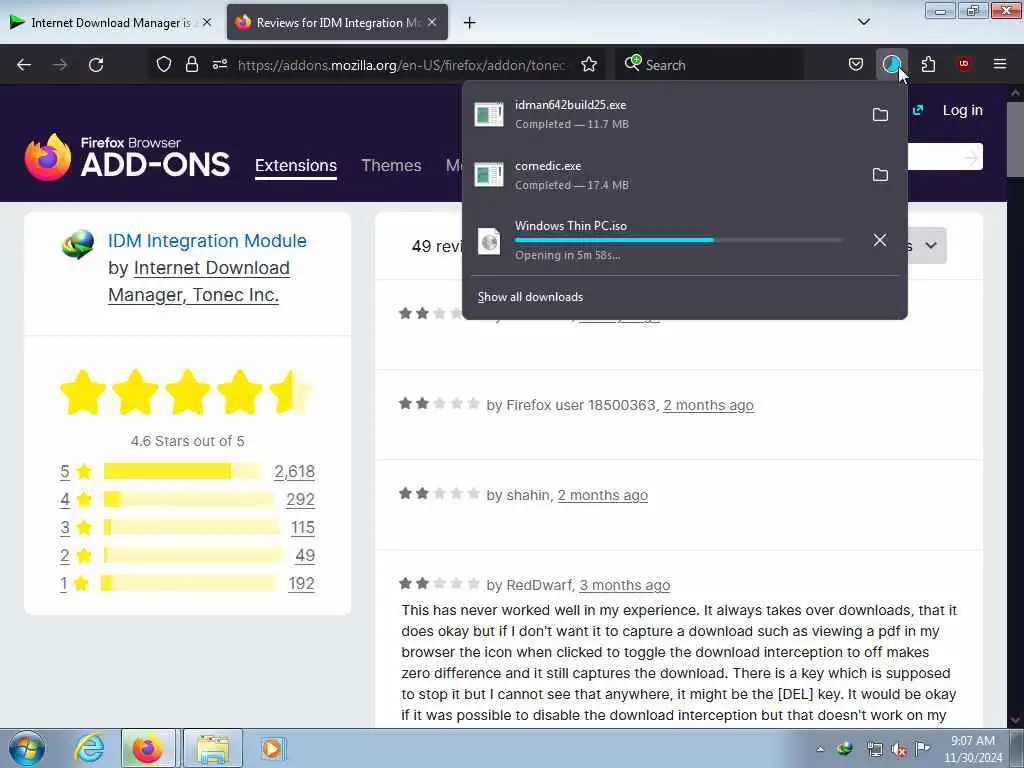
Task: Open author Internet Download Manager, Tonec Inc.
Action: [x=199, y=281]
